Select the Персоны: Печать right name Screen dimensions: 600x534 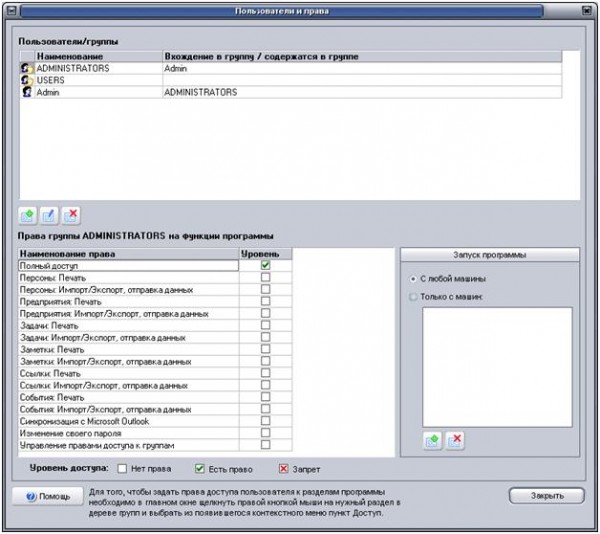(53, 278)
